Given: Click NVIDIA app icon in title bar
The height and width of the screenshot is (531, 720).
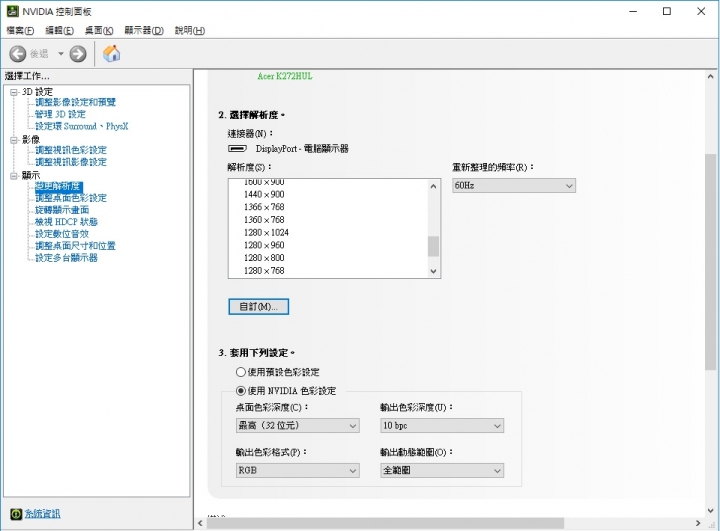Looking at the screenshot, I should click(12, 11).
